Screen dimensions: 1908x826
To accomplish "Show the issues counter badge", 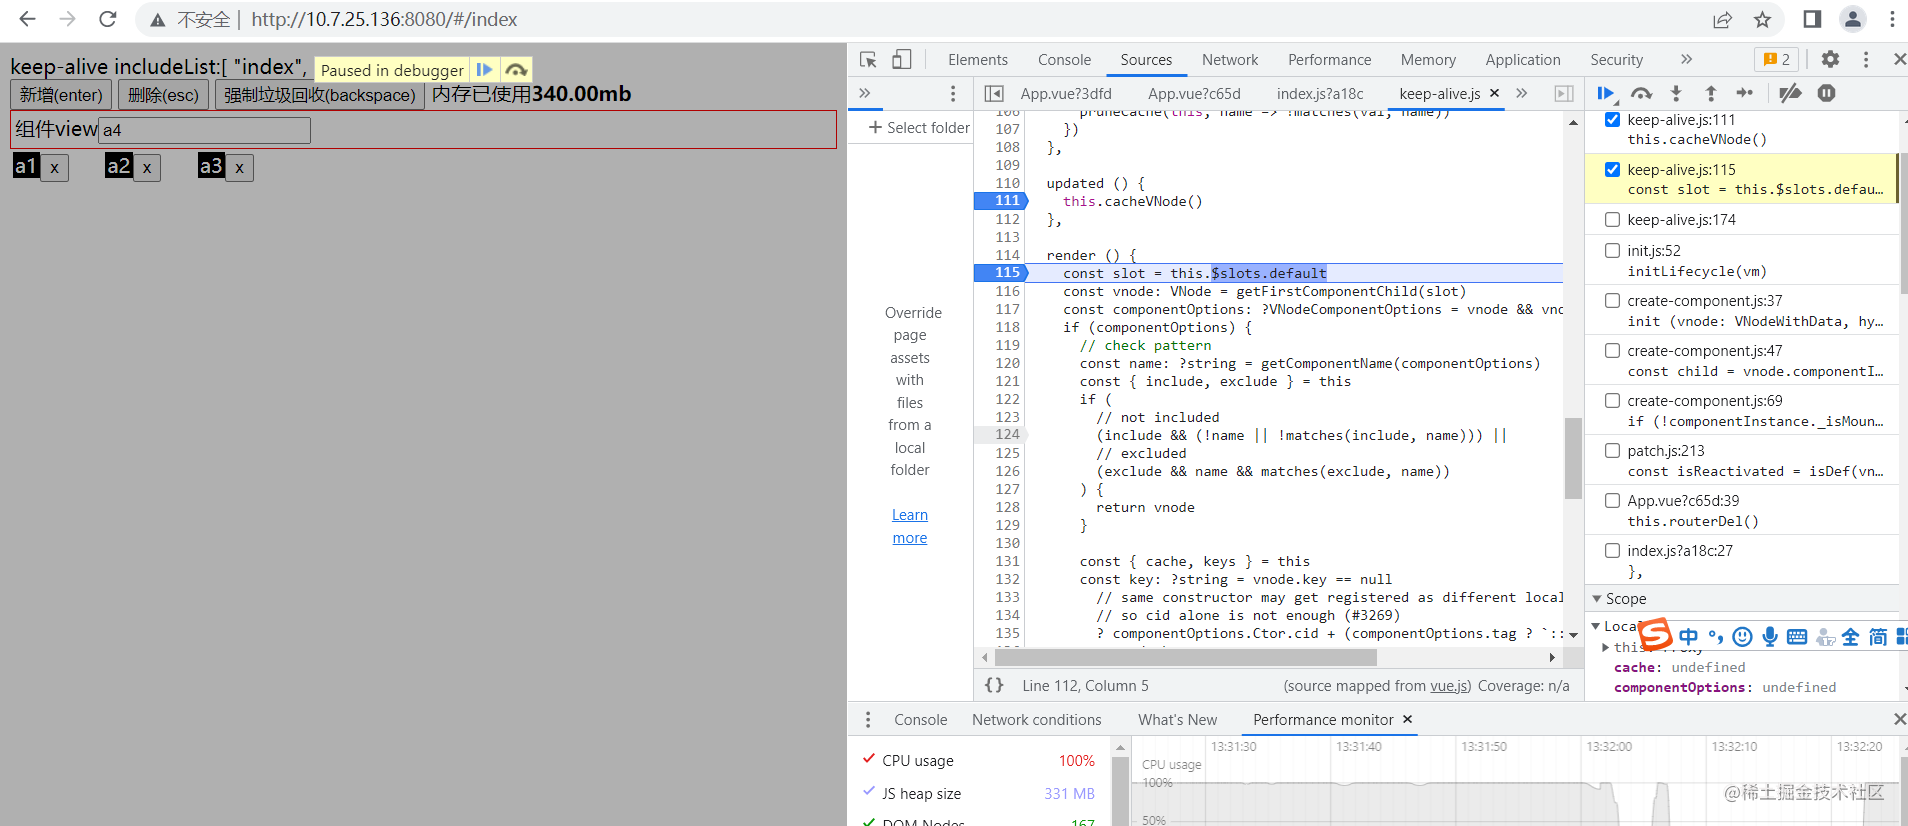I will [x=1776, y=60].
